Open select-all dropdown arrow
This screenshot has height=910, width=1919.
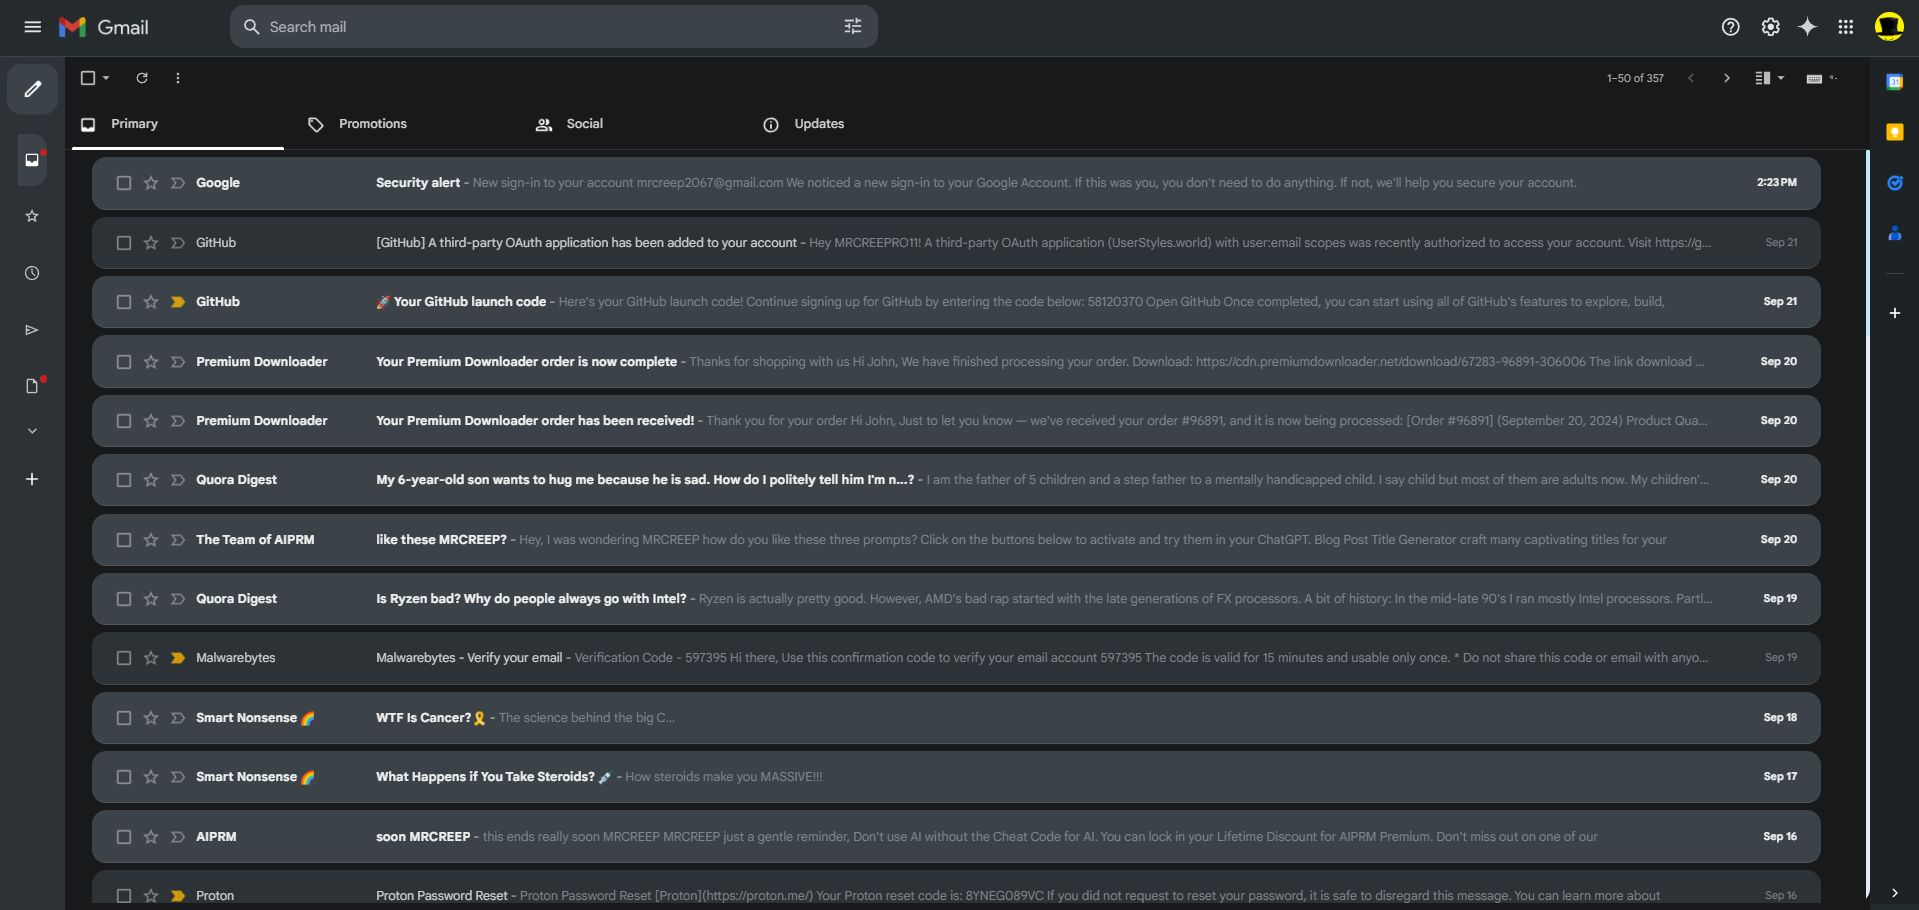point(106,78)
